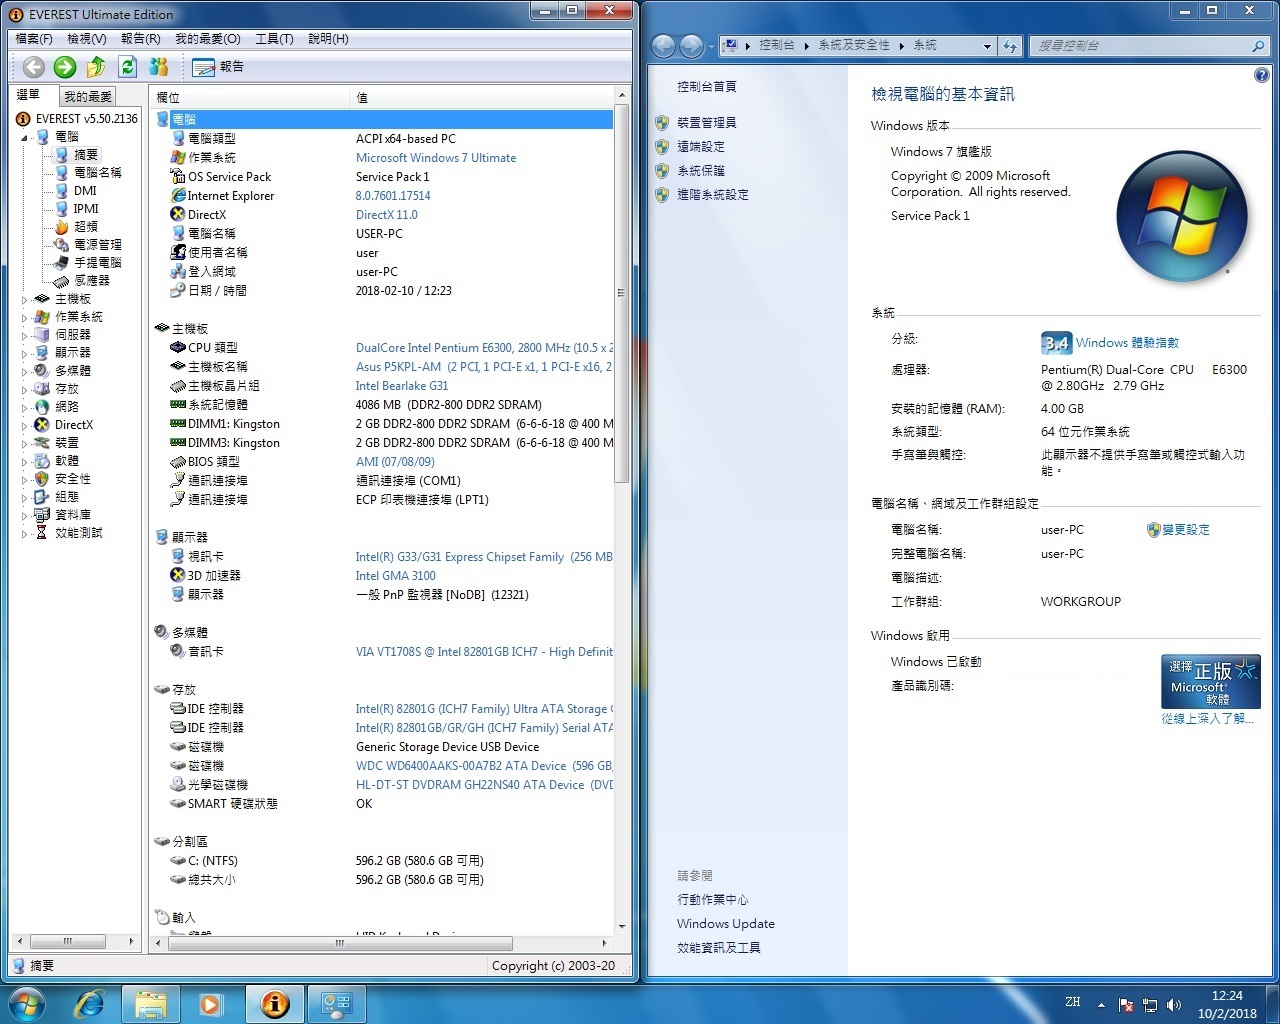
Task: Expand the 存放 tree node
Action: [25, 389]
